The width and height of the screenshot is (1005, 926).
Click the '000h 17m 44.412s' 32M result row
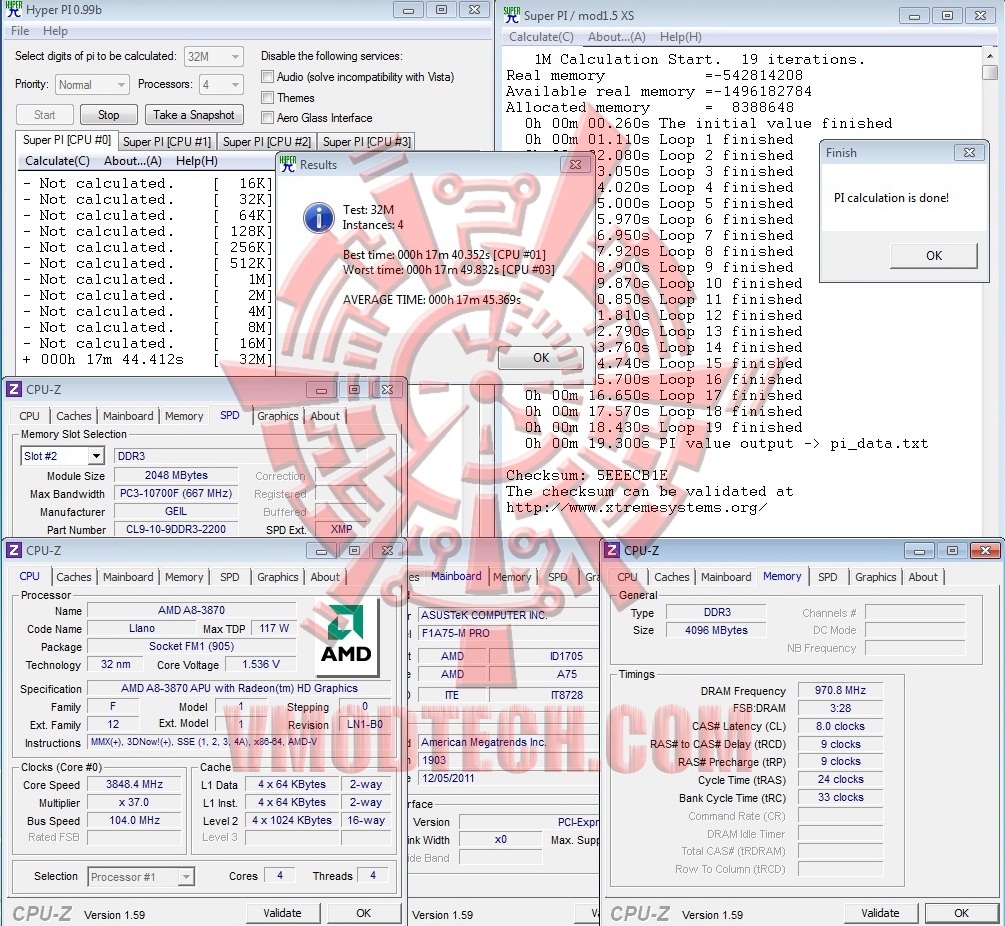(x=147, y=360)
